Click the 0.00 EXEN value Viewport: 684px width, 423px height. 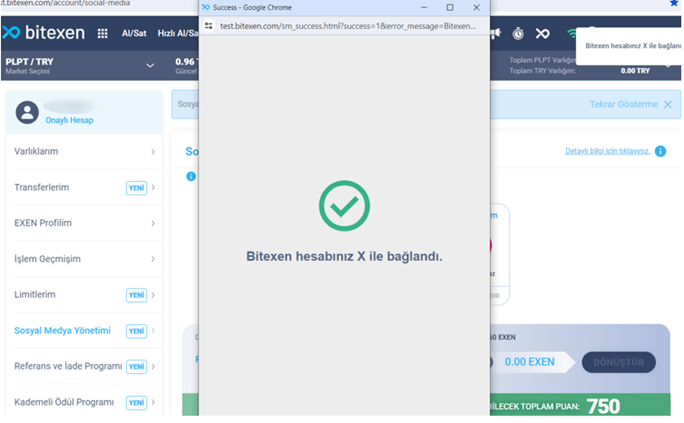(530, 362)
